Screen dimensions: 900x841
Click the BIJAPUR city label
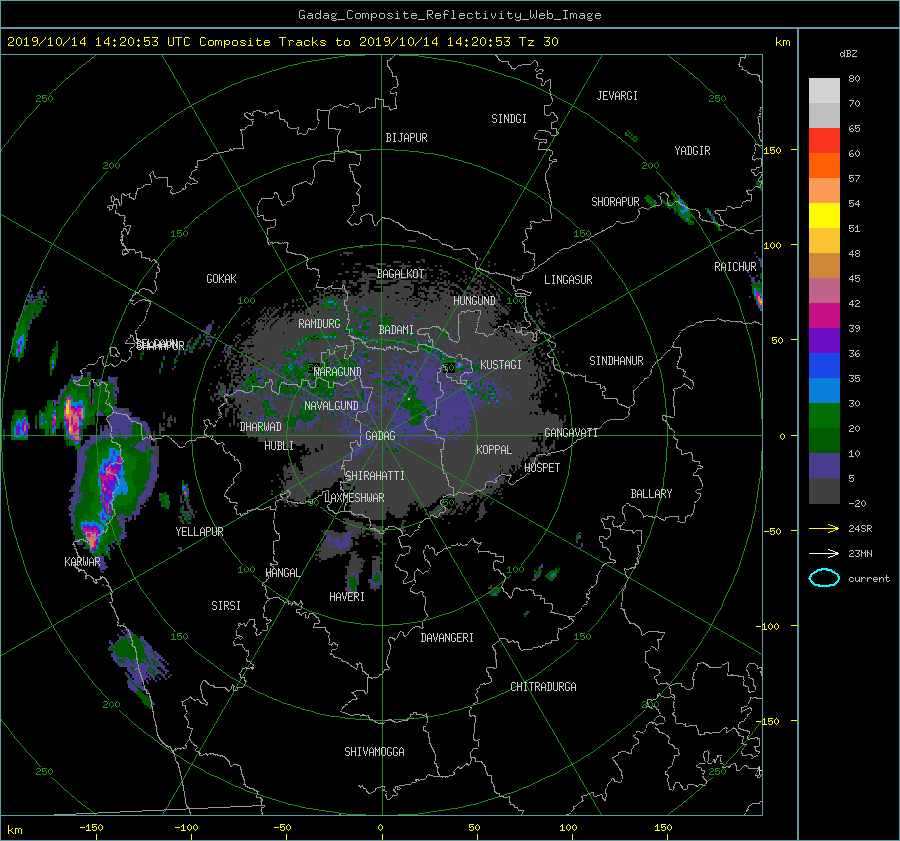pyautogui.click(x=406, y=138)
